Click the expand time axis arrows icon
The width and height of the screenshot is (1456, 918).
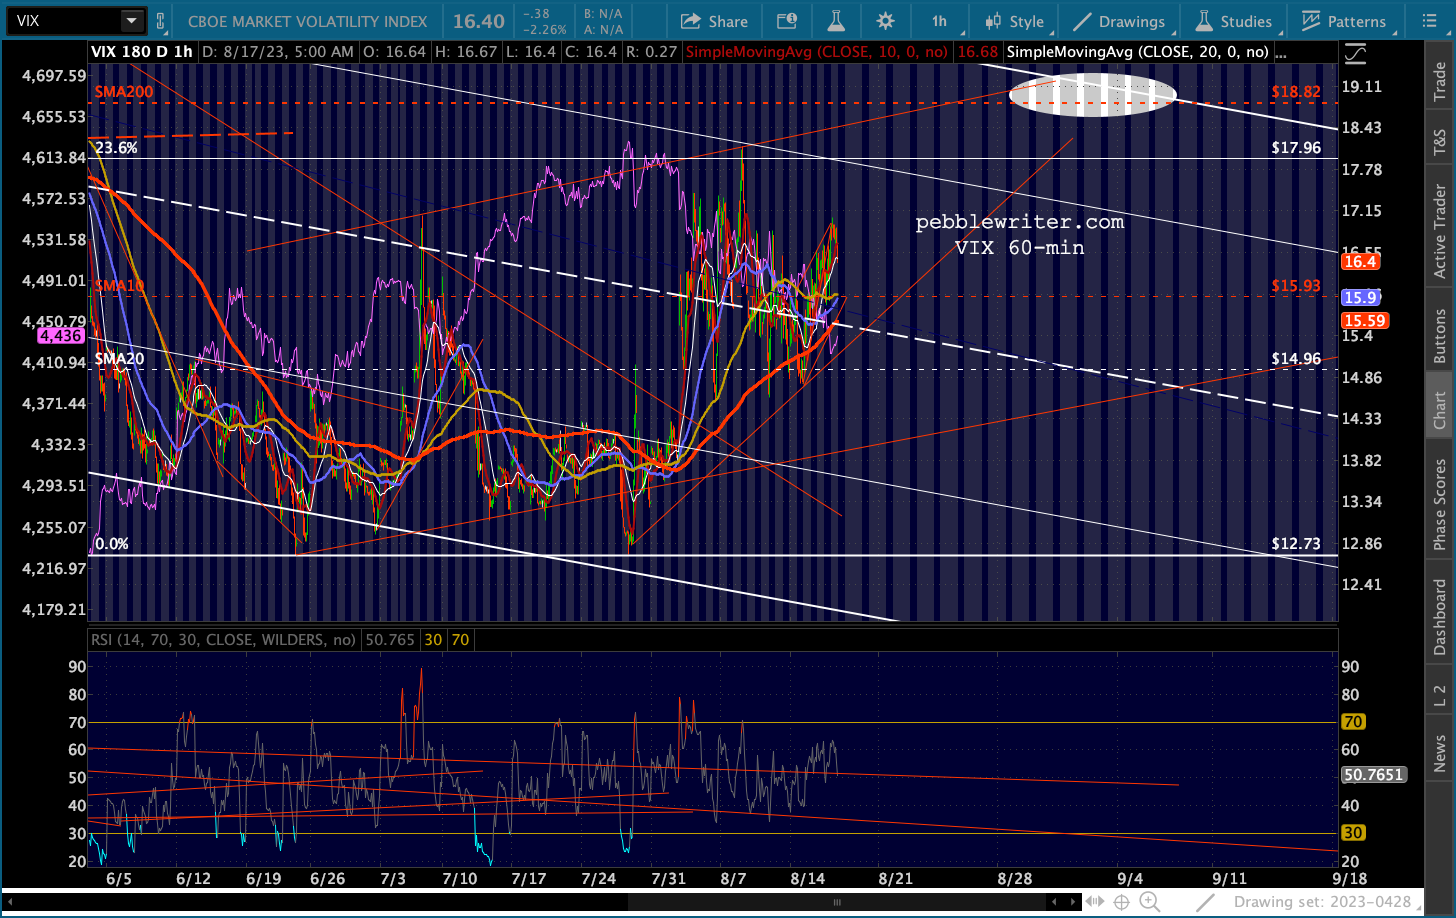tap(1094, 901)
